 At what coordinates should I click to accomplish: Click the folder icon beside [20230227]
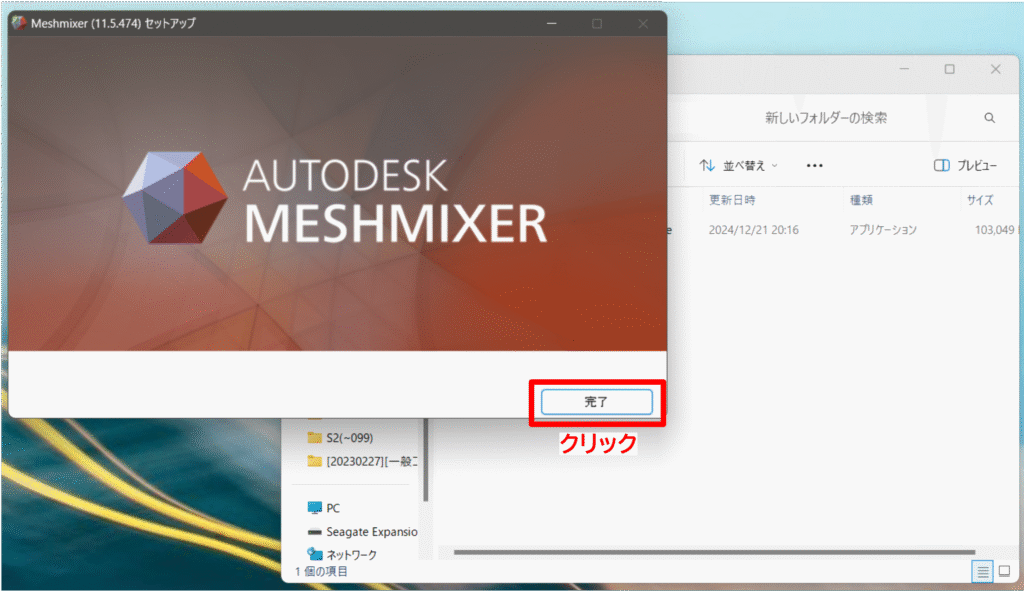(x=315, y=461)
